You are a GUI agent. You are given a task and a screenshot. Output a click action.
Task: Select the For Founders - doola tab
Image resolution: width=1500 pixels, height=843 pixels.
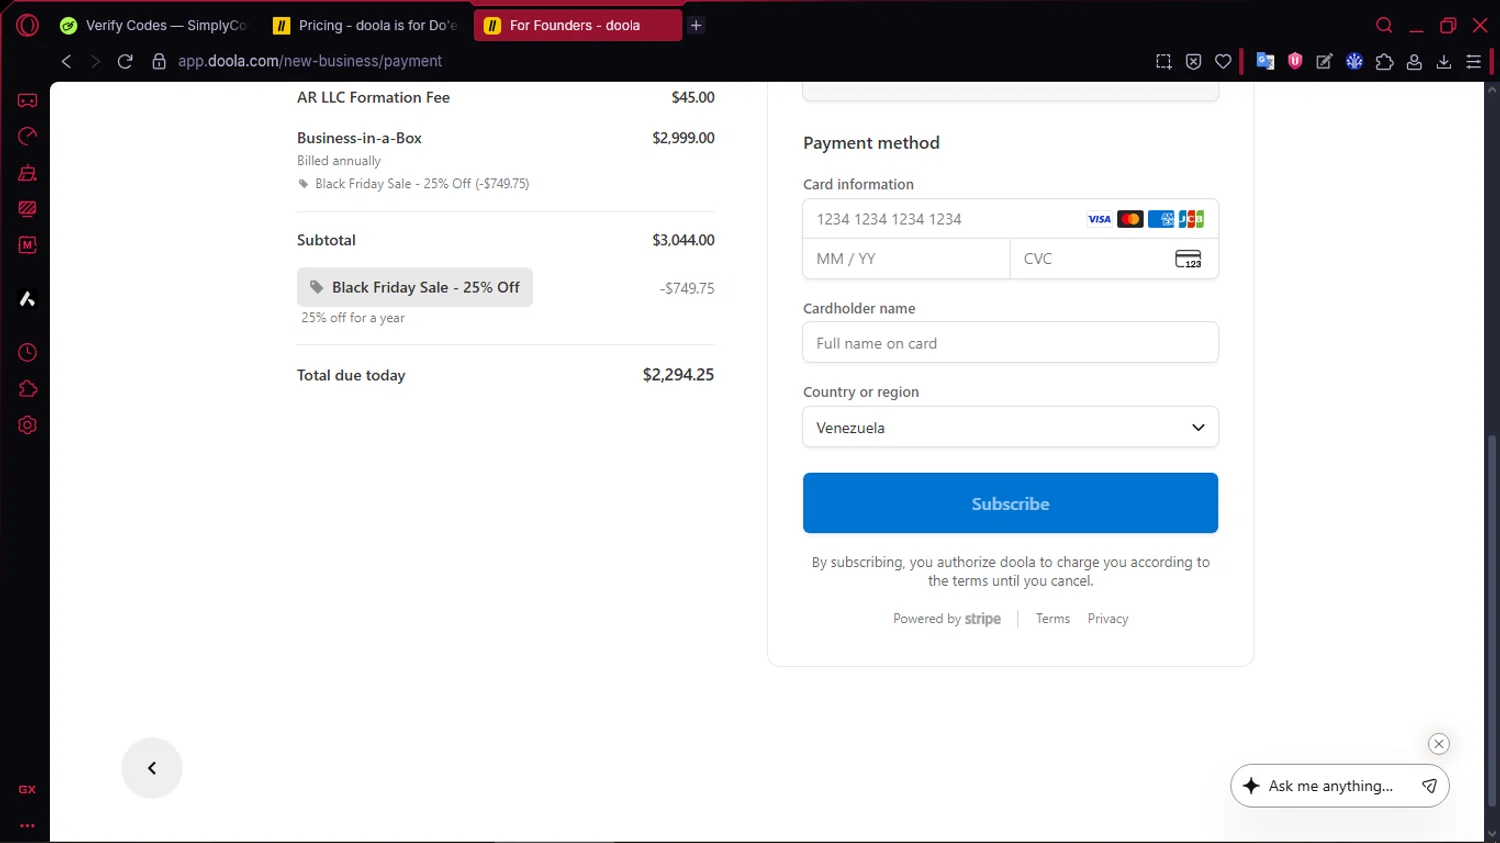[x=577, y=25]
